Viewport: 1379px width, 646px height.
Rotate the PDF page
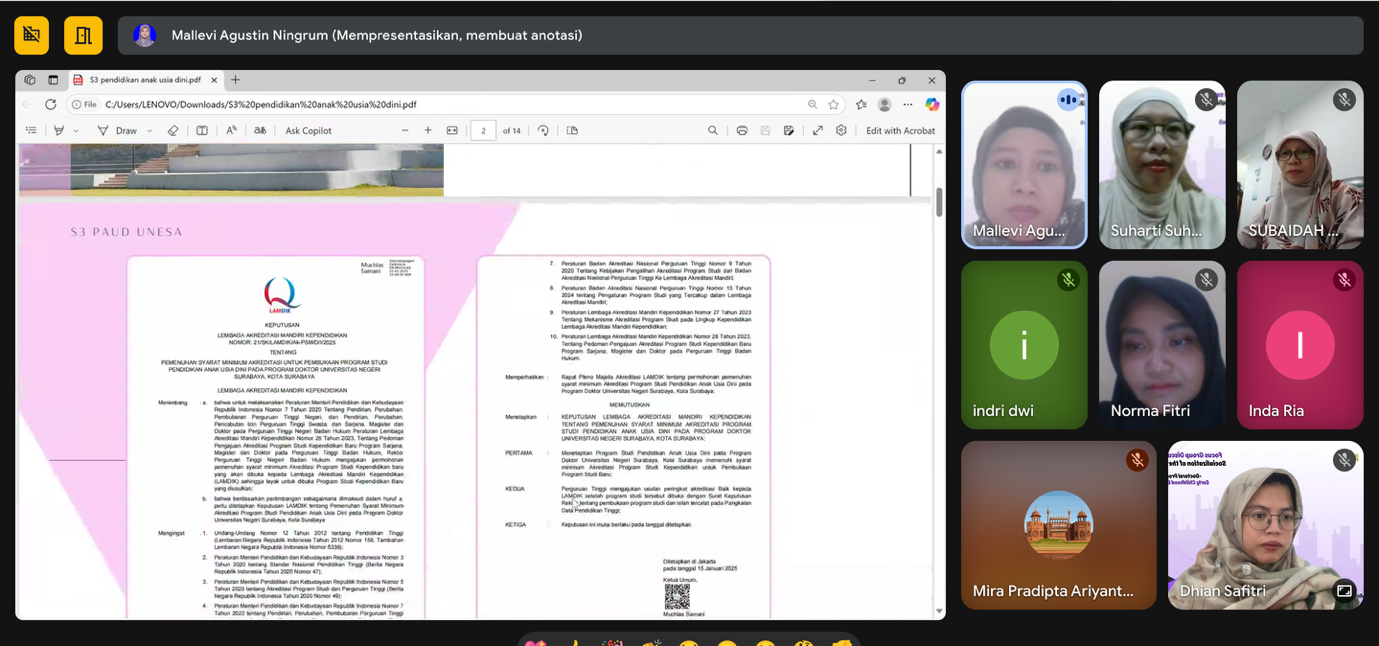tap(543, 131)
